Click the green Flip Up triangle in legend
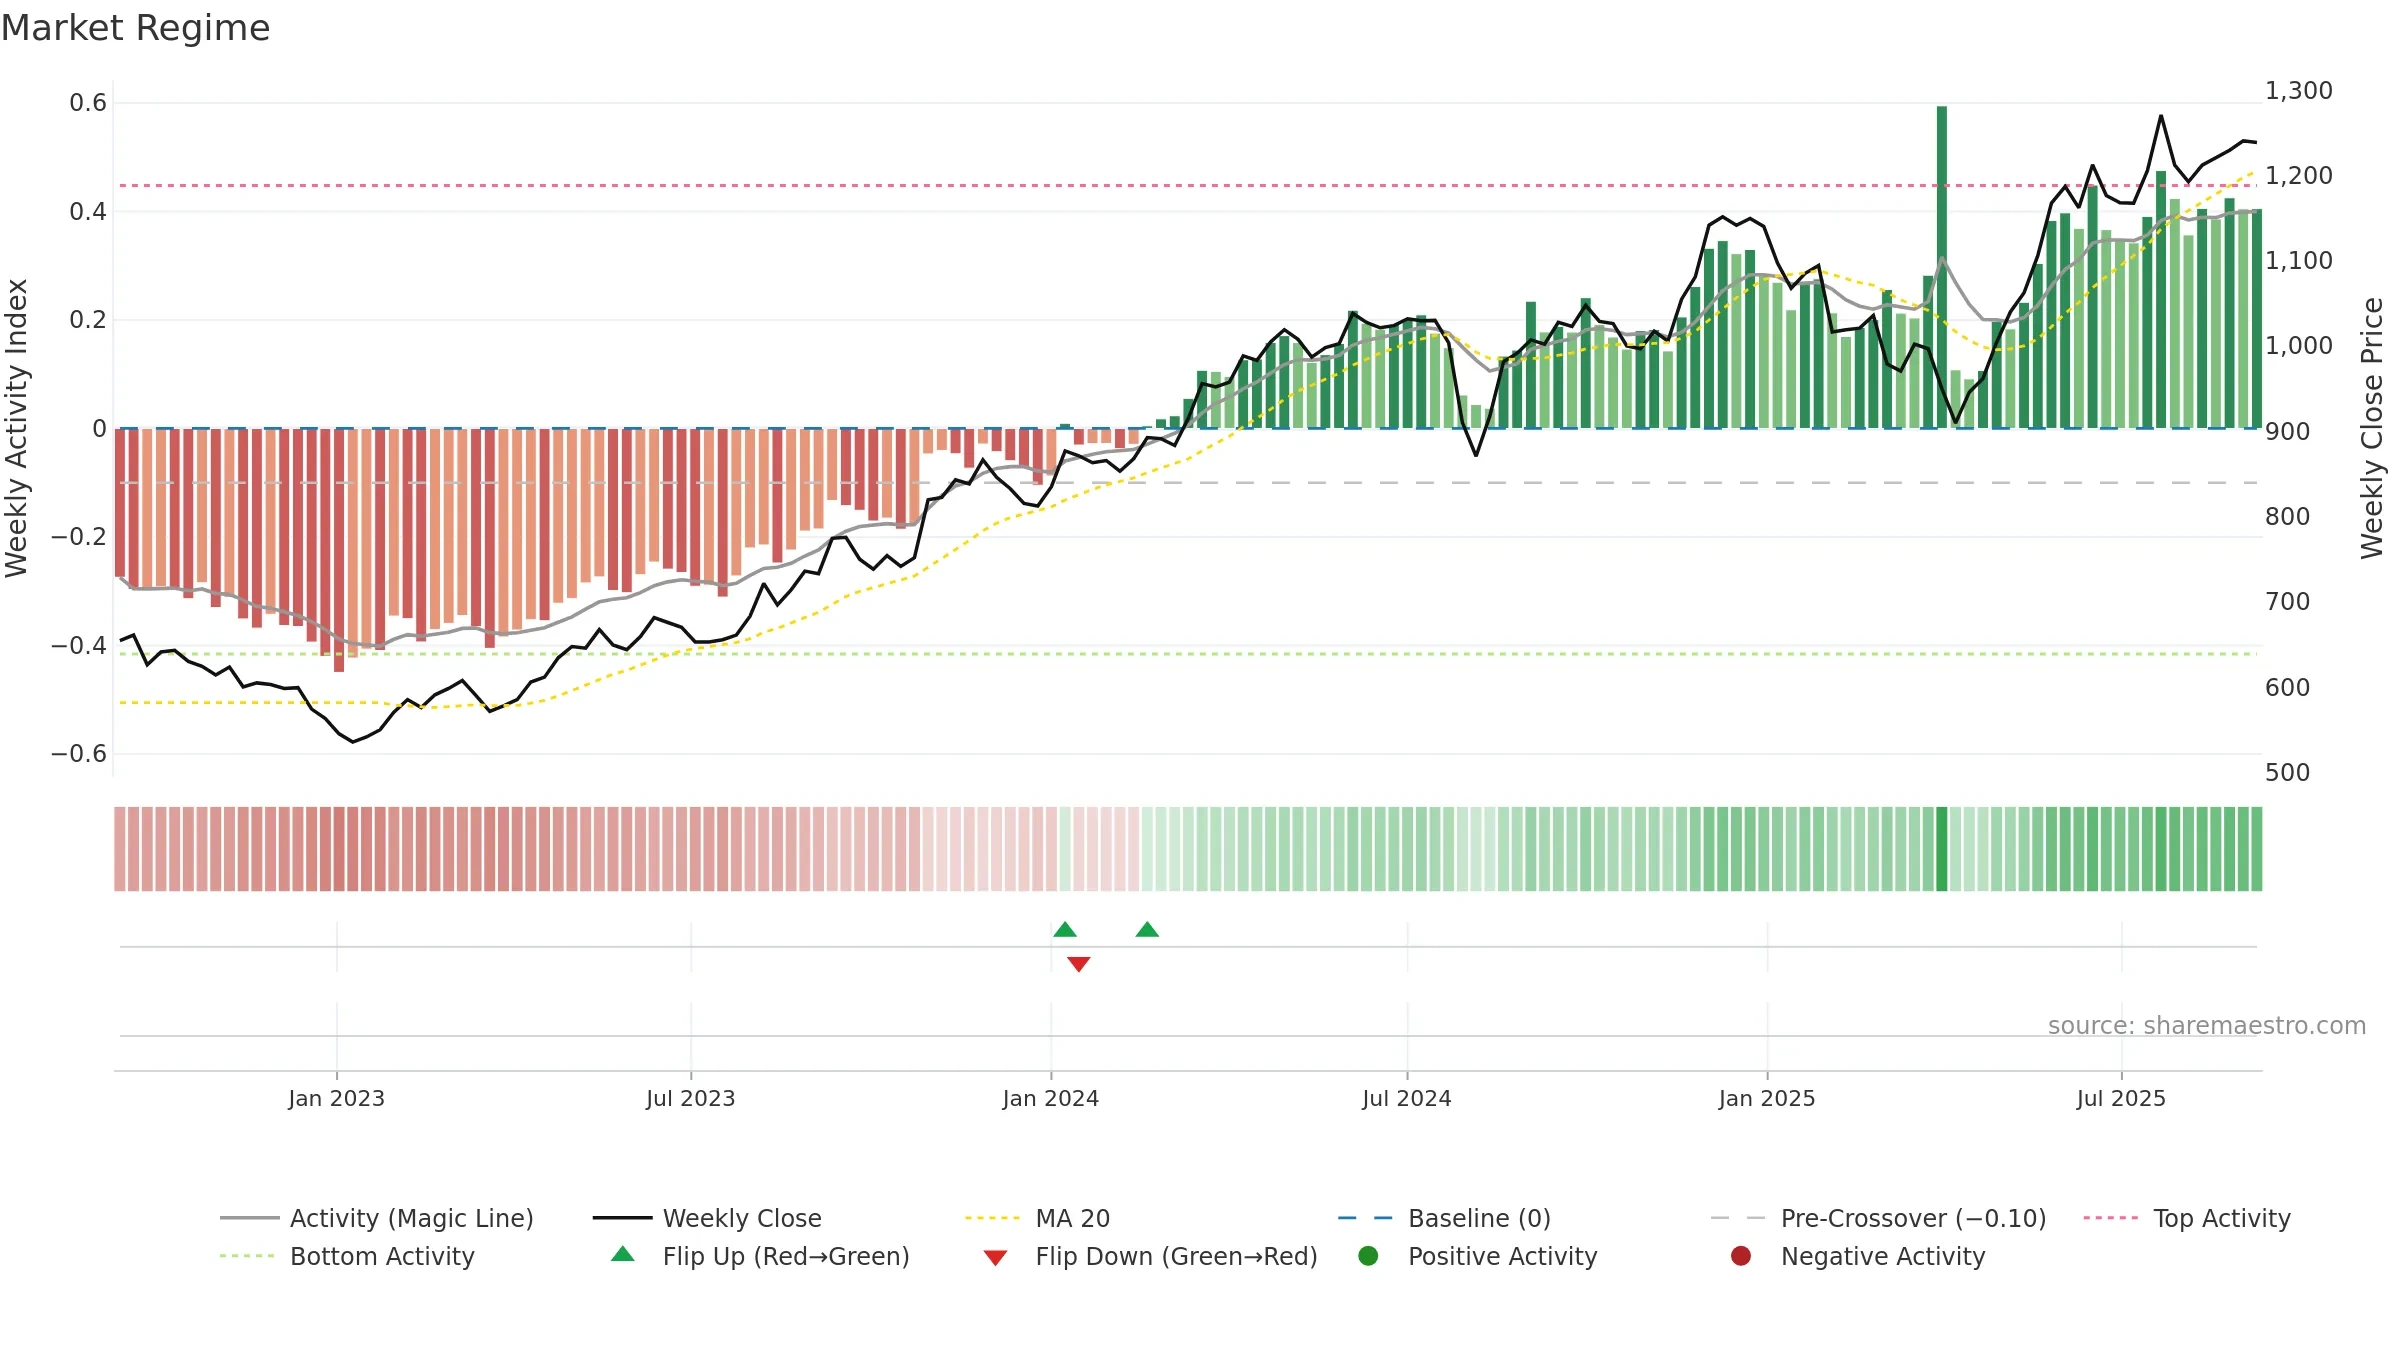The width and height of the screenshot is (2400, 1350). [623, 1254]
